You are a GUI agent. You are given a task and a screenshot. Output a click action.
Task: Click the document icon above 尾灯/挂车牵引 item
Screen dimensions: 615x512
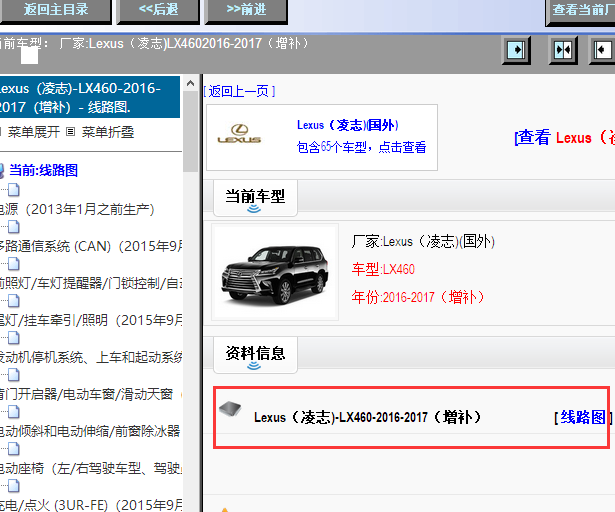(14, 301)
